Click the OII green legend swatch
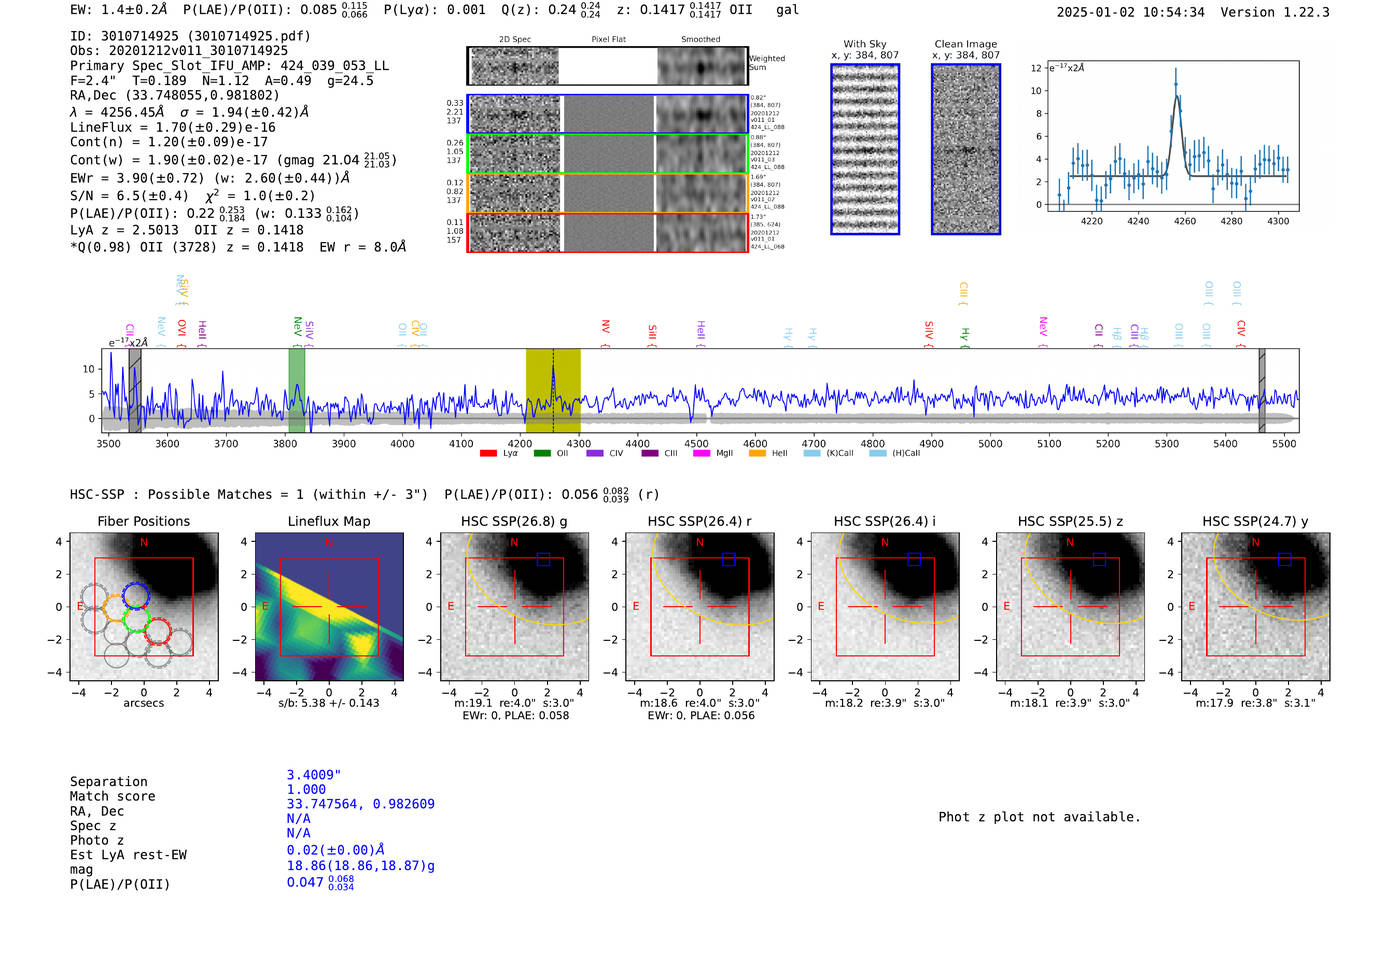Image resolution: width=1400 pixels, height=953 pixels. pos(542,453)
